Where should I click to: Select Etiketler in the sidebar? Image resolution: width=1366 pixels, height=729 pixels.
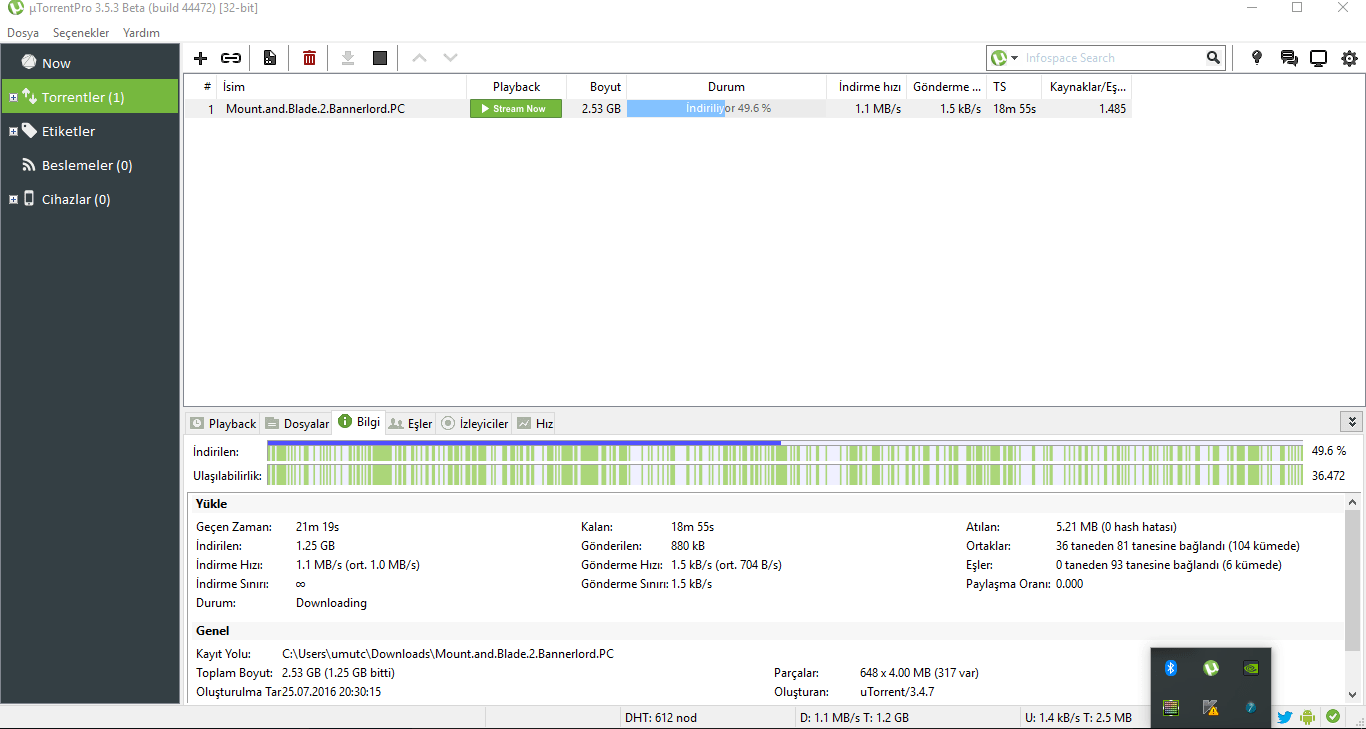tap(90, 131)
